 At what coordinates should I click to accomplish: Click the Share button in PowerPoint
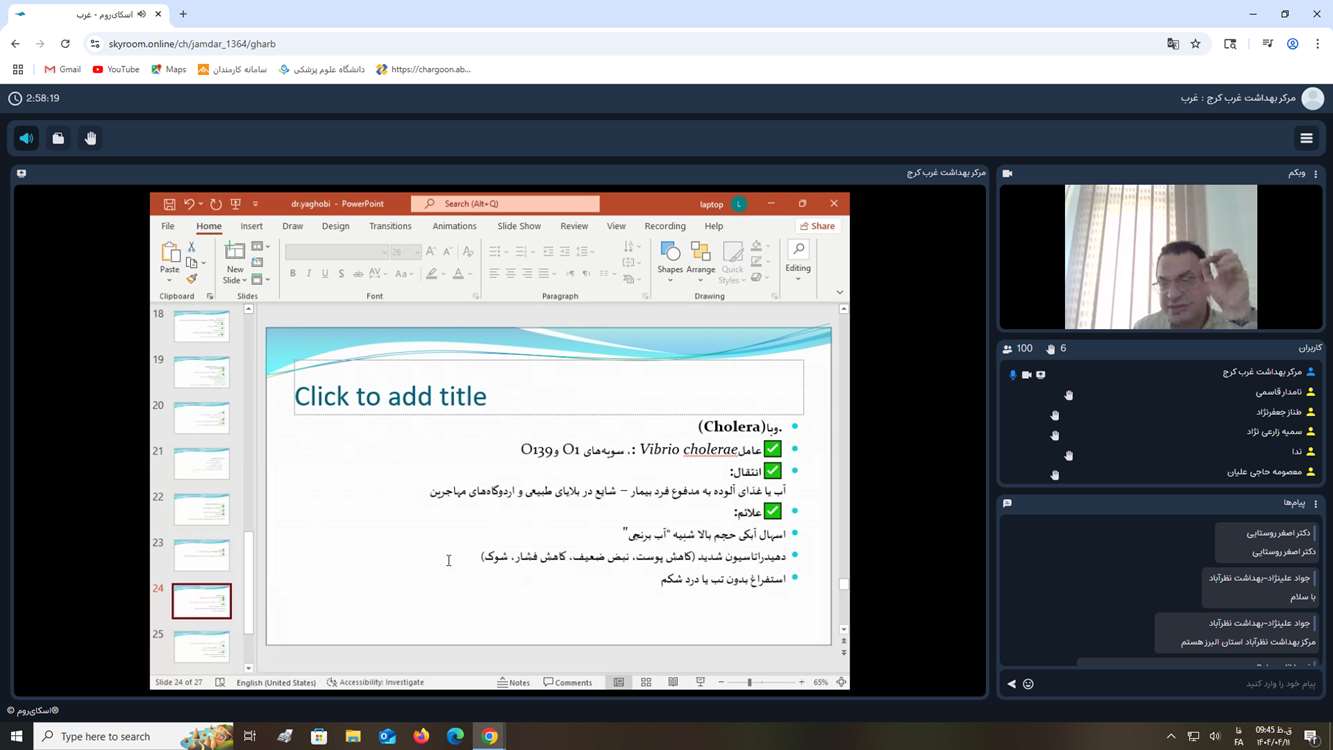click(x=817, y=226)
